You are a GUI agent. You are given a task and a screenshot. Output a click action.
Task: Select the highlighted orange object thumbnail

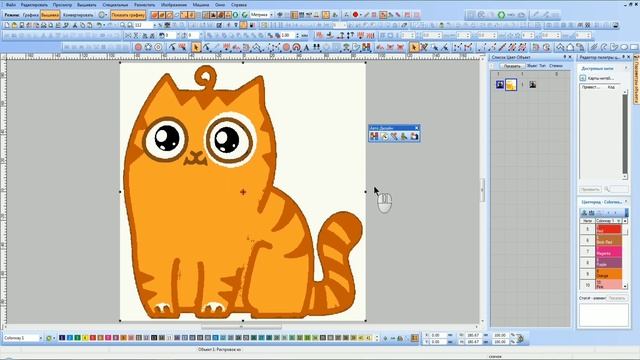511,84
